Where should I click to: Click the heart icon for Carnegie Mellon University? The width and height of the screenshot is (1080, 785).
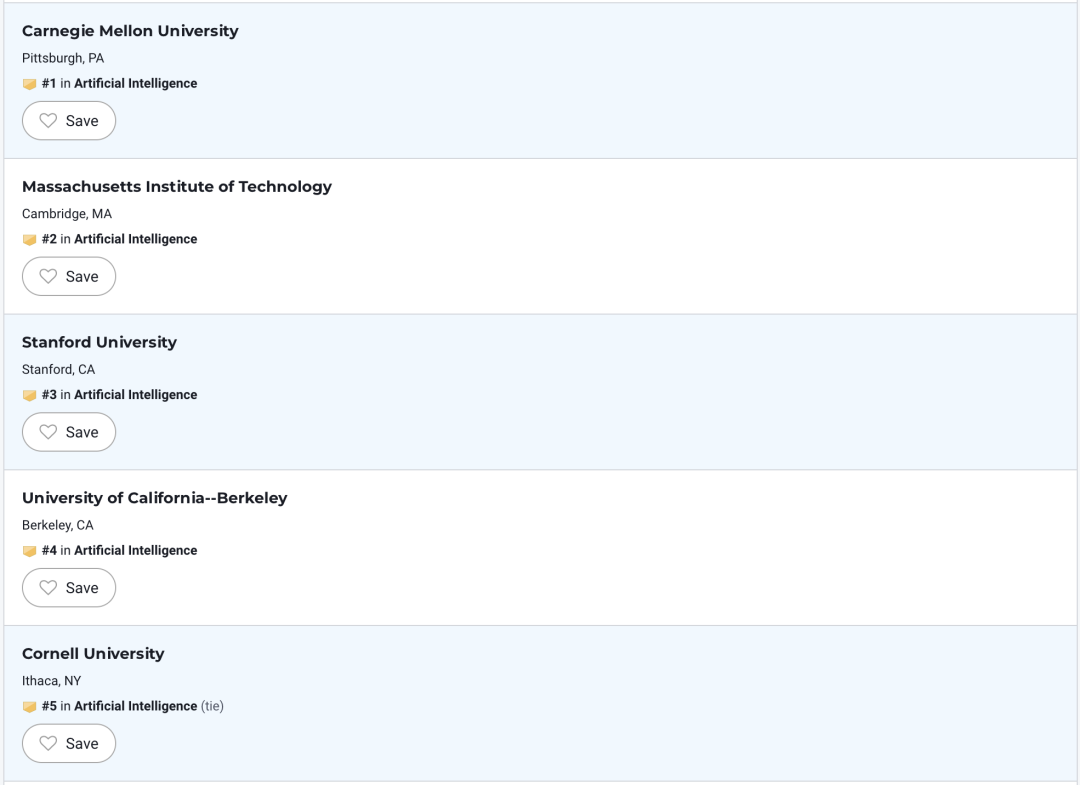click(48, 121)
